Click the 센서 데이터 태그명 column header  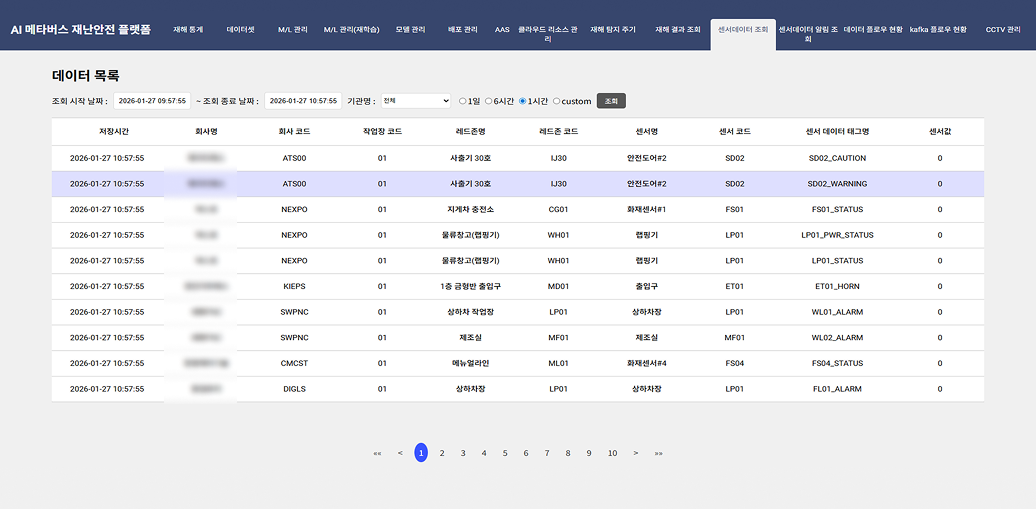837,132
